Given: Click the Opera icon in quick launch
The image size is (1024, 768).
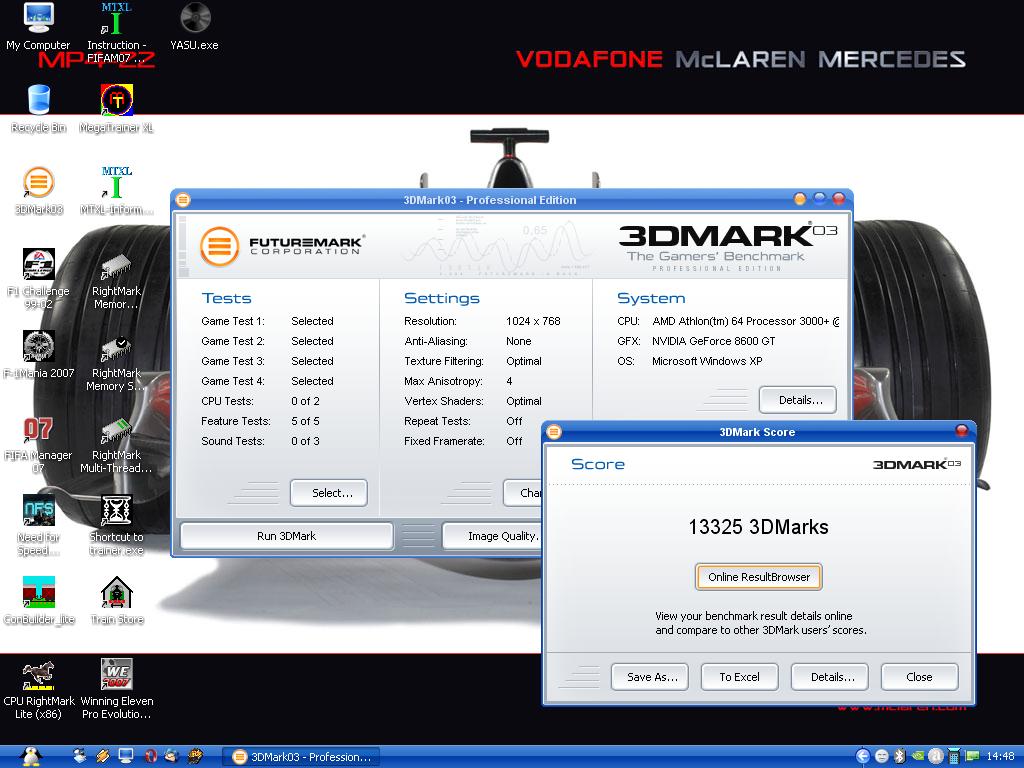Looking at the screenshot, I should (x=151, y=756).
